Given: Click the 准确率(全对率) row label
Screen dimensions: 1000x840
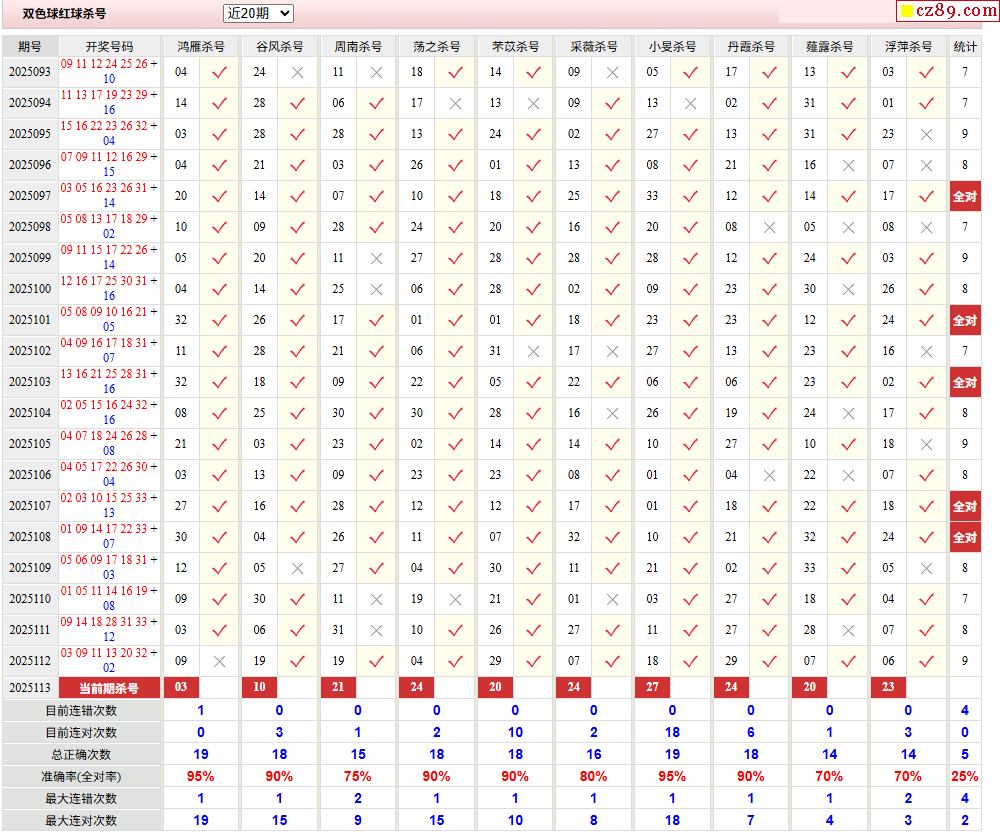Looking at the screenshot, I should pyautogui.click(x=81, y=777).
